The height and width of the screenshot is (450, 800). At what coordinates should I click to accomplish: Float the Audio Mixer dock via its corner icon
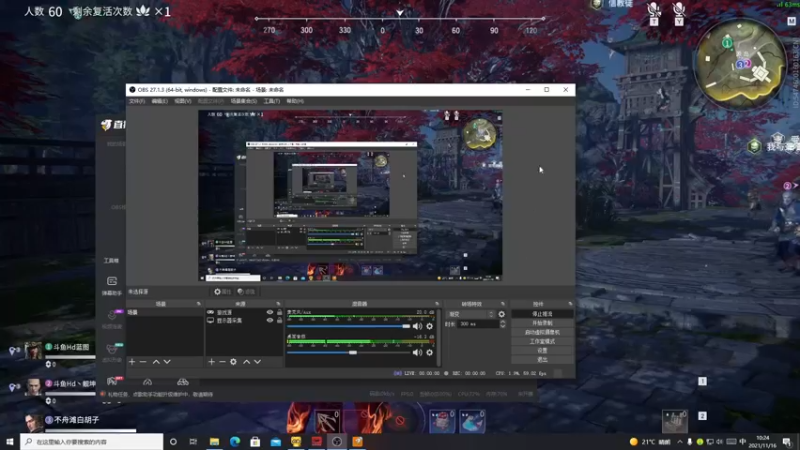click(x=437, y=304)
